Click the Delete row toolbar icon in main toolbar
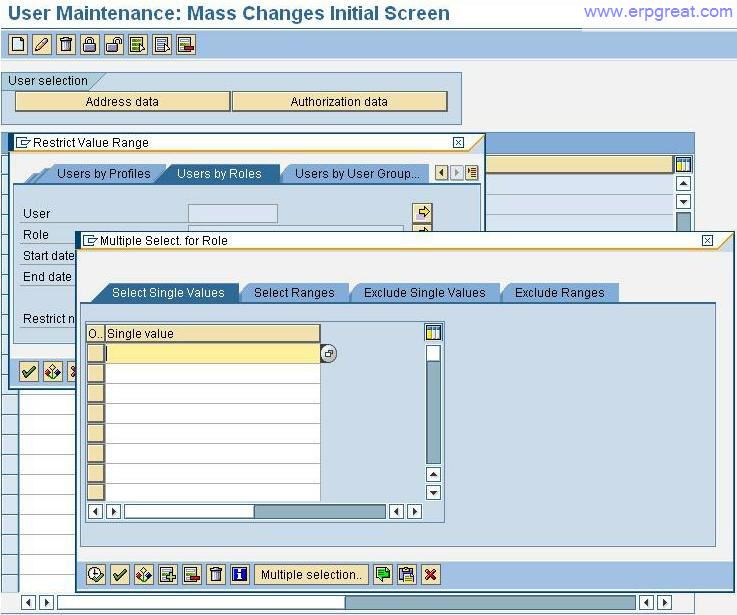Screen dimensions: 737x615 click(186, 45)
